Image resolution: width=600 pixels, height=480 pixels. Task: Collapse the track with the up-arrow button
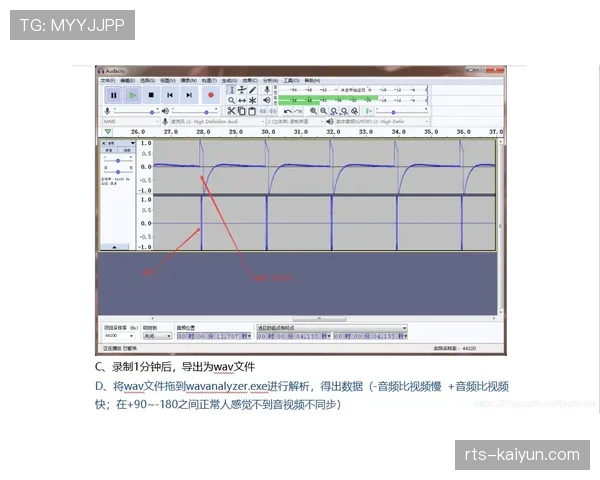click(114, 247)
